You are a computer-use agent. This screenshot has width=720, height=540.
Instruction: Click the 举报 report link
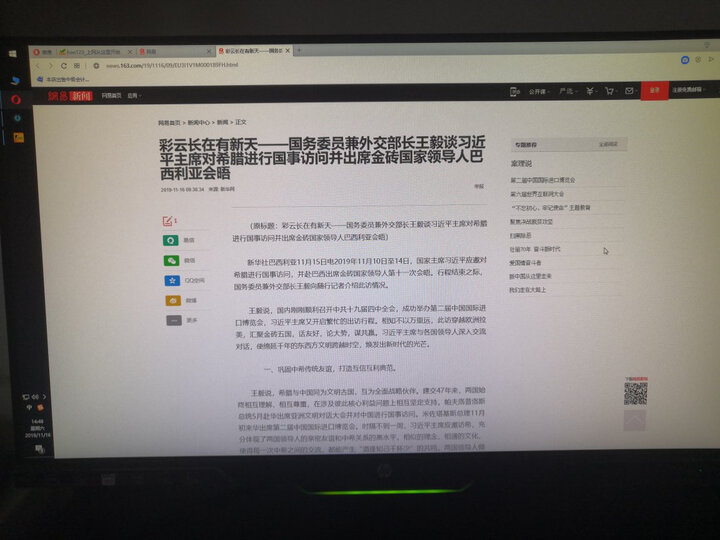pyautogui.click(x=479, y=186)
